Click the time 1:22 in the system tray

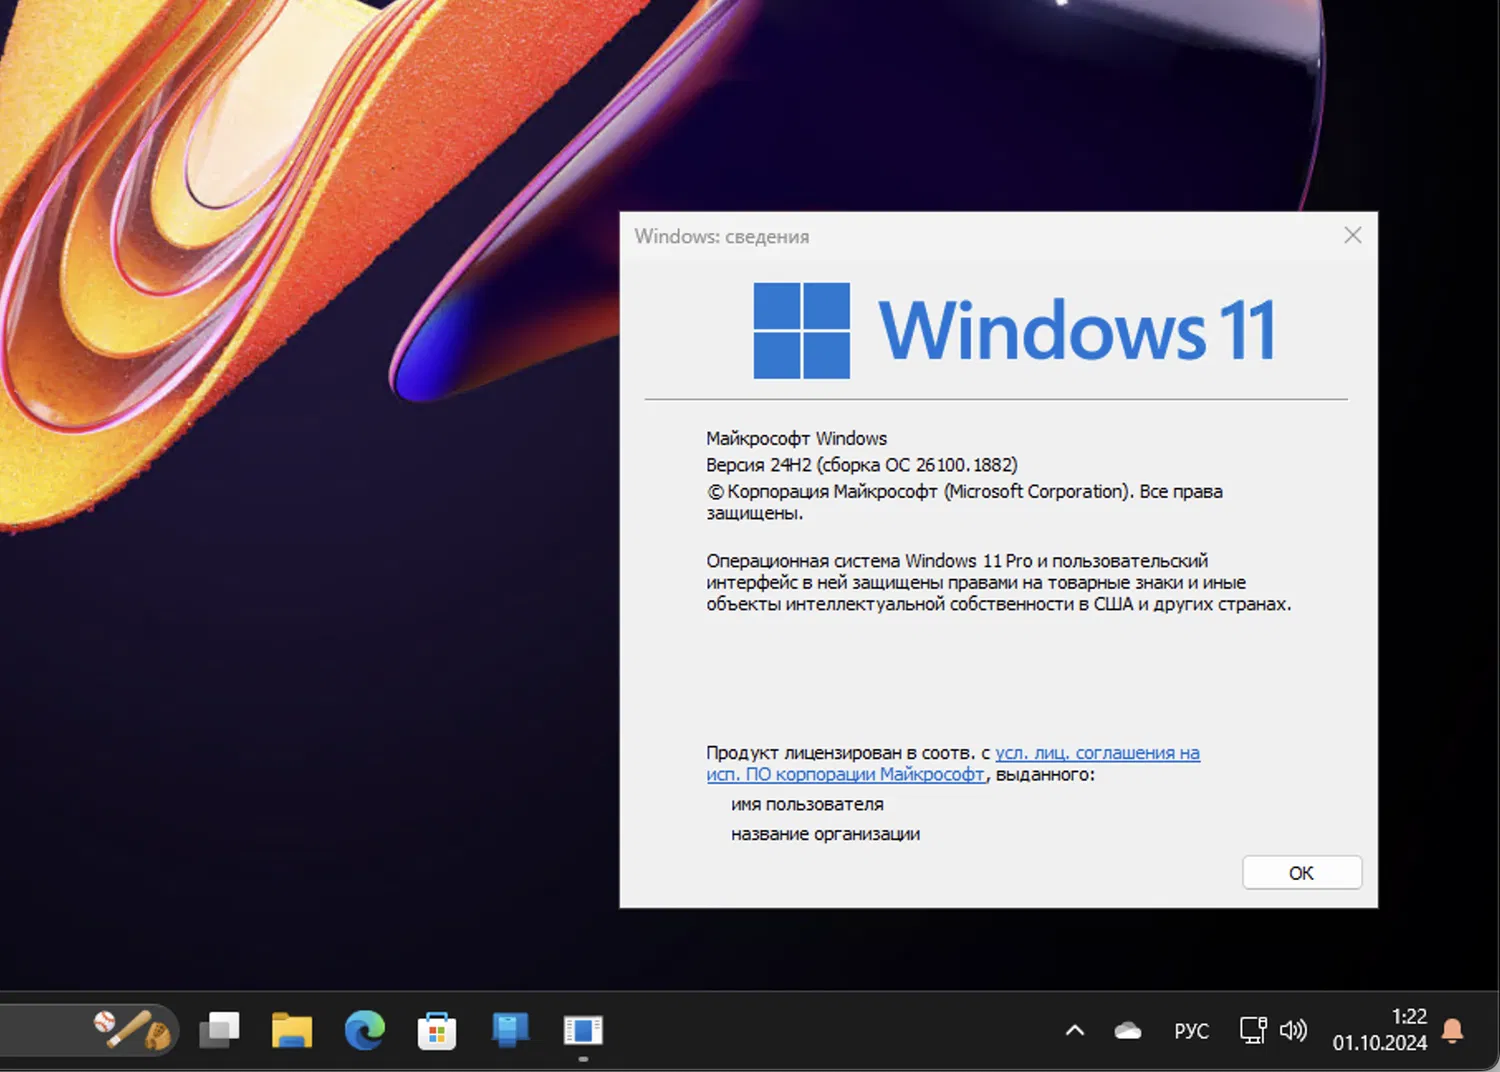1408,1016
